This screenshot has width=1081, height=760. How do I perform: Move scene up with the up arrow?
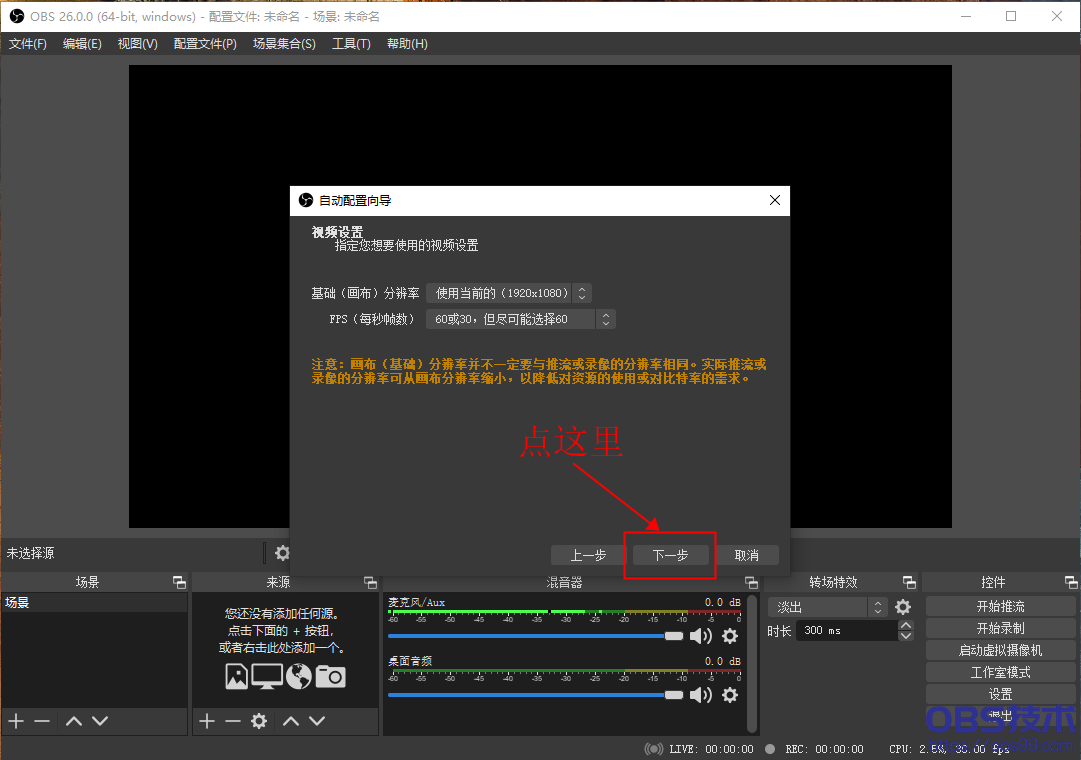tap(74, 721)
